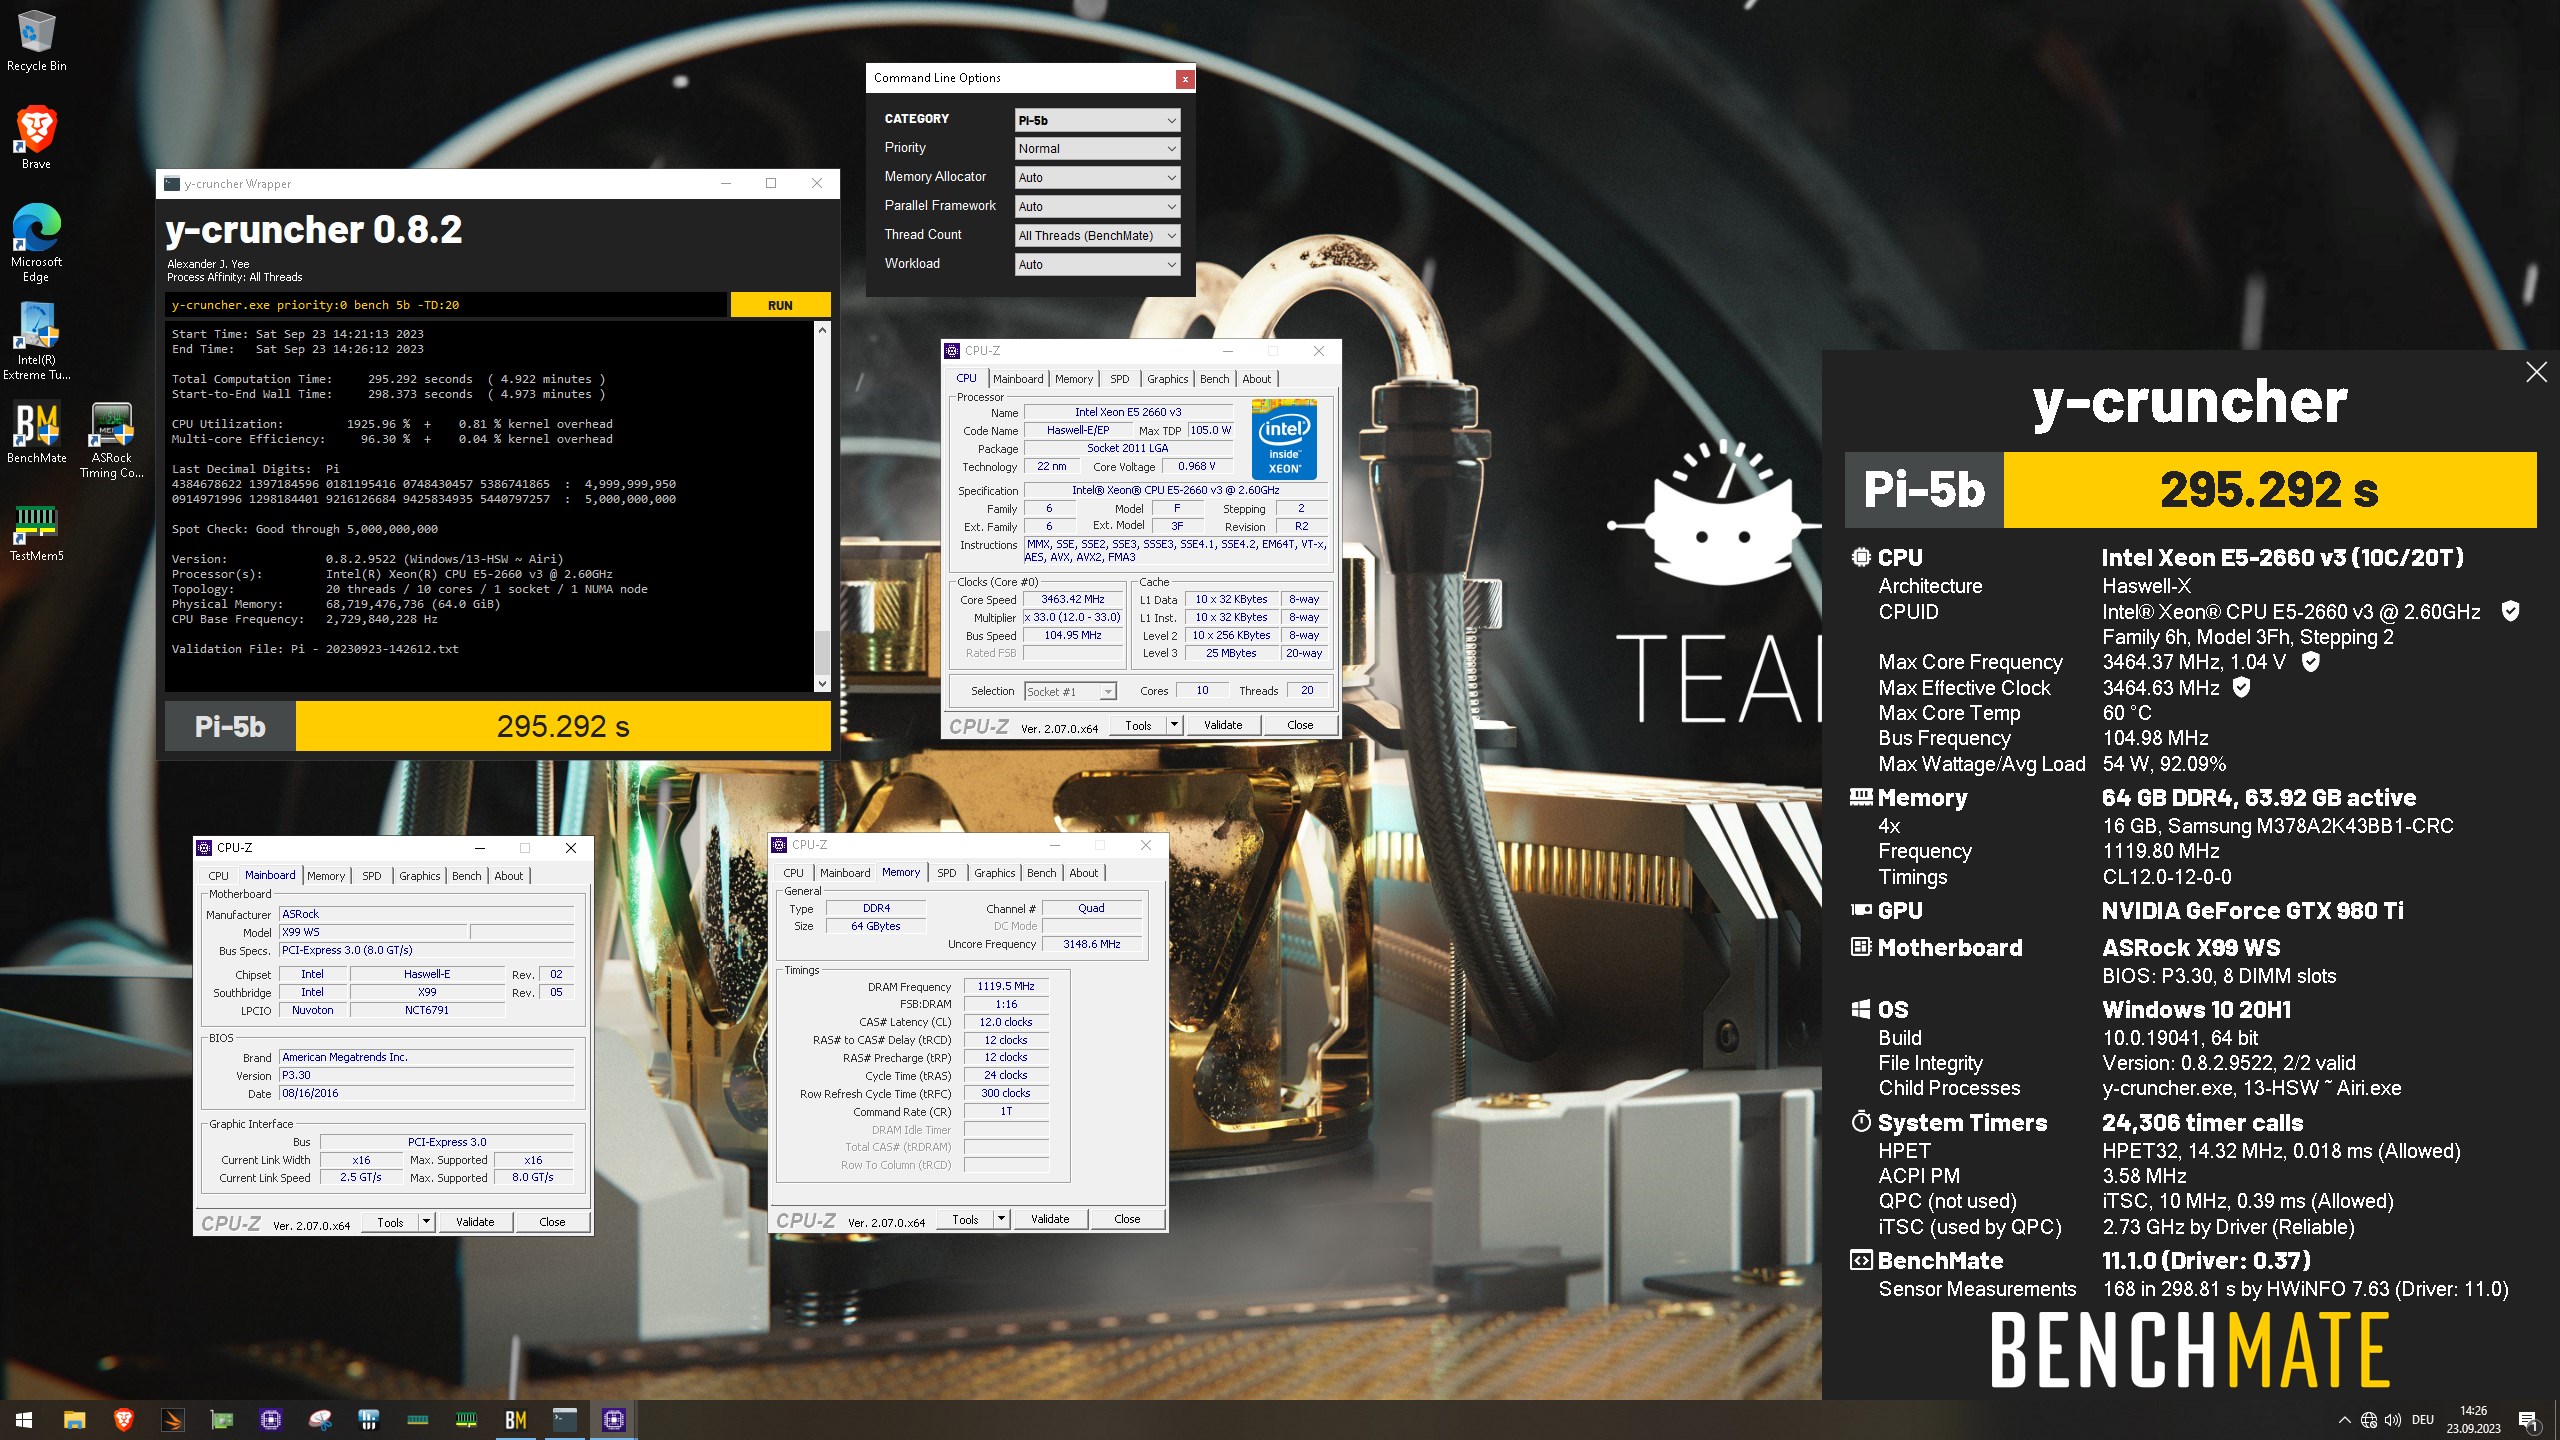2560x1440 pixels.
Task: Click the green RAM module taskbar icon
Action: (x=466, y=1420)
